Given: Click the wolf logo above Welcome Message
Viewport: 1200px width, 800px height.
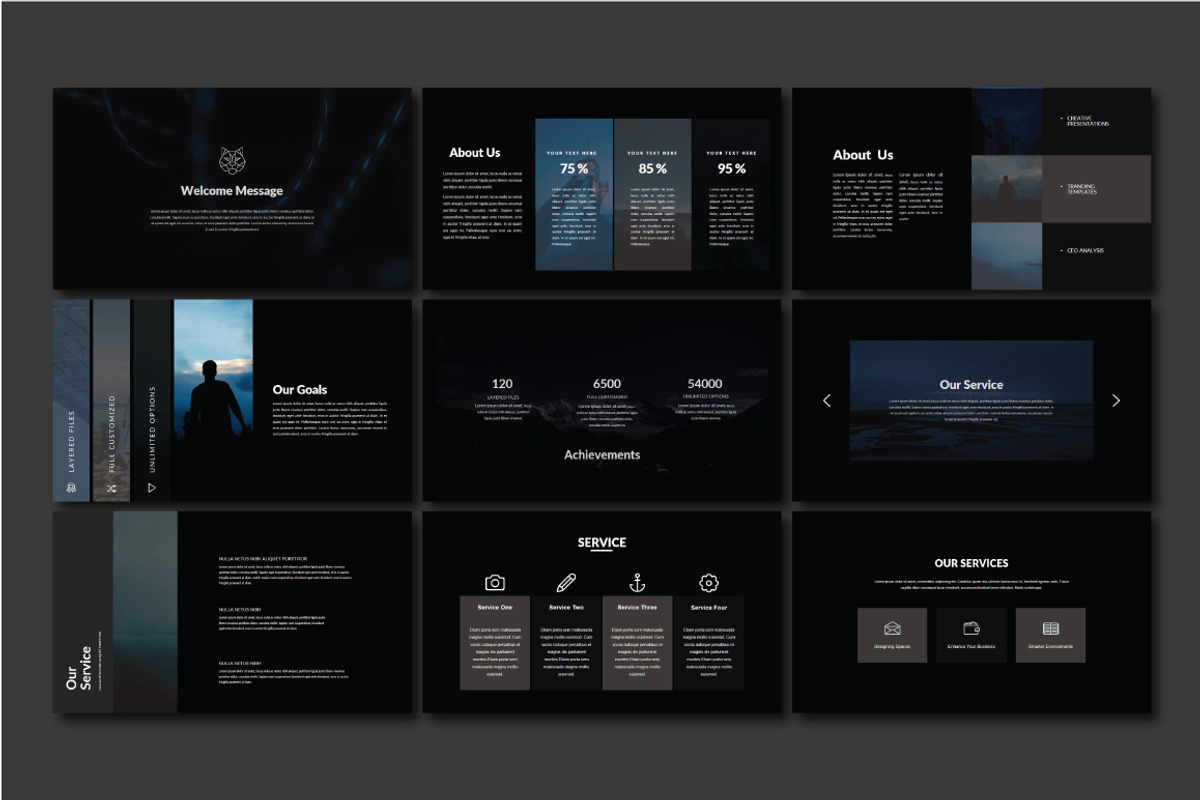Looking at the screenshot, I should (232, 161).
